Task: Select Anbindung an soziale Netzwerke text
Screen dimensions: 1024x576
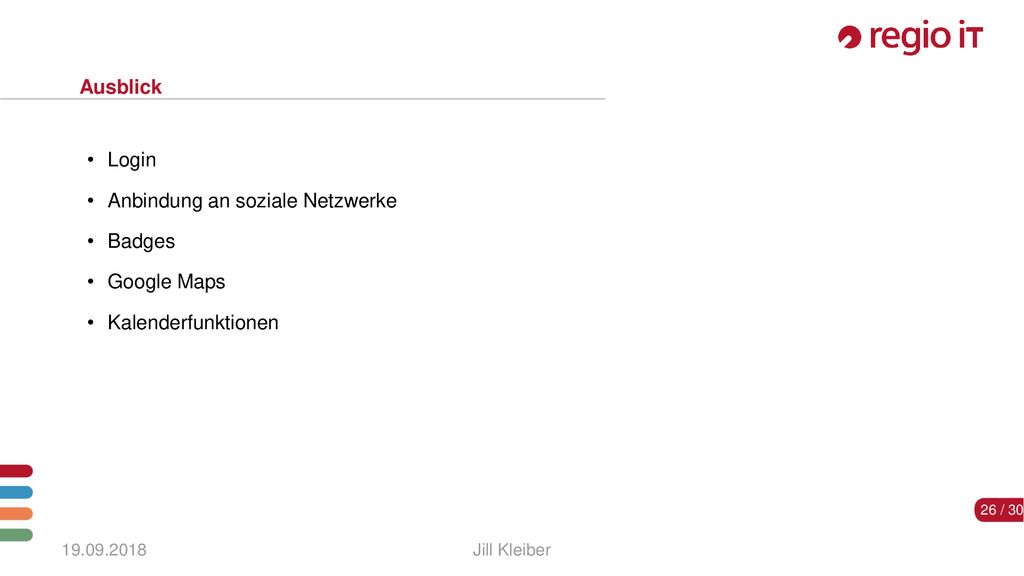Action: click(x=252, y=200)
